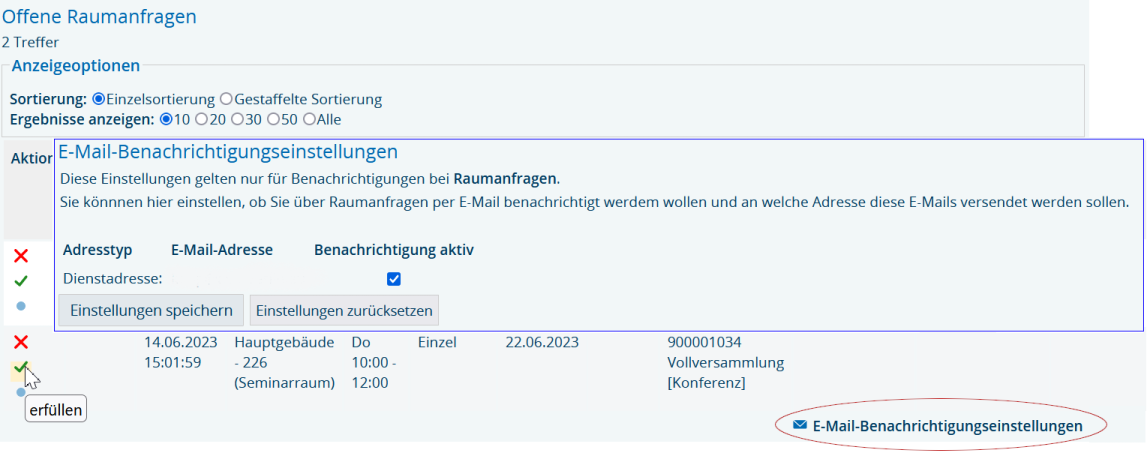Viewport: 1147px width, 459px height.
Task: Click the envelope icon beside E-Mail-Benachrichtigungseinstellungen
Action: tap(799, 426)
